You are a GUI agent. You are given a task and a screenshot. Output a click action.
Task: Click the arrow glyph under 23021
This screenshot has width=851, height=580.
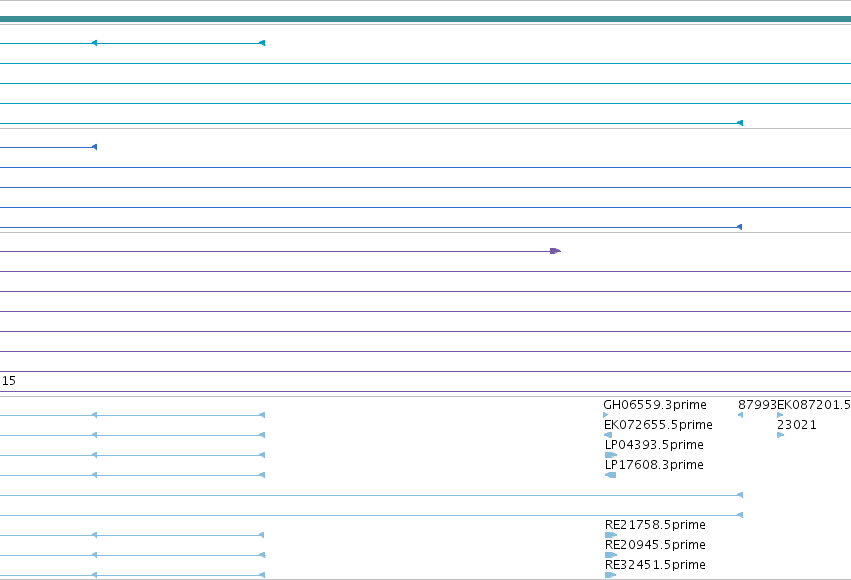[x=780, y=435]
